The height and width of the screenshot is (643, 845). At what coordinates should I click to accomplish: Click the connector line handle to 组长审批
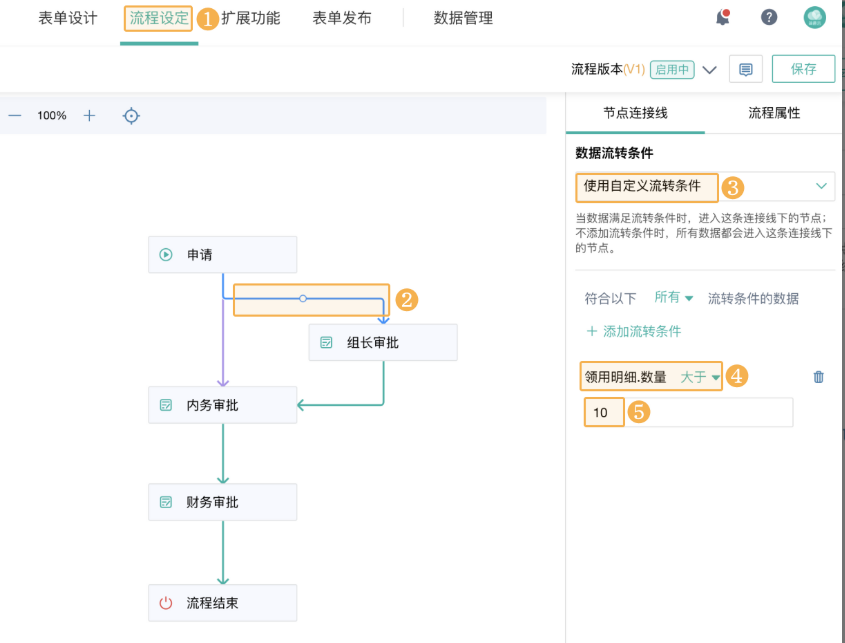[303, 298]
